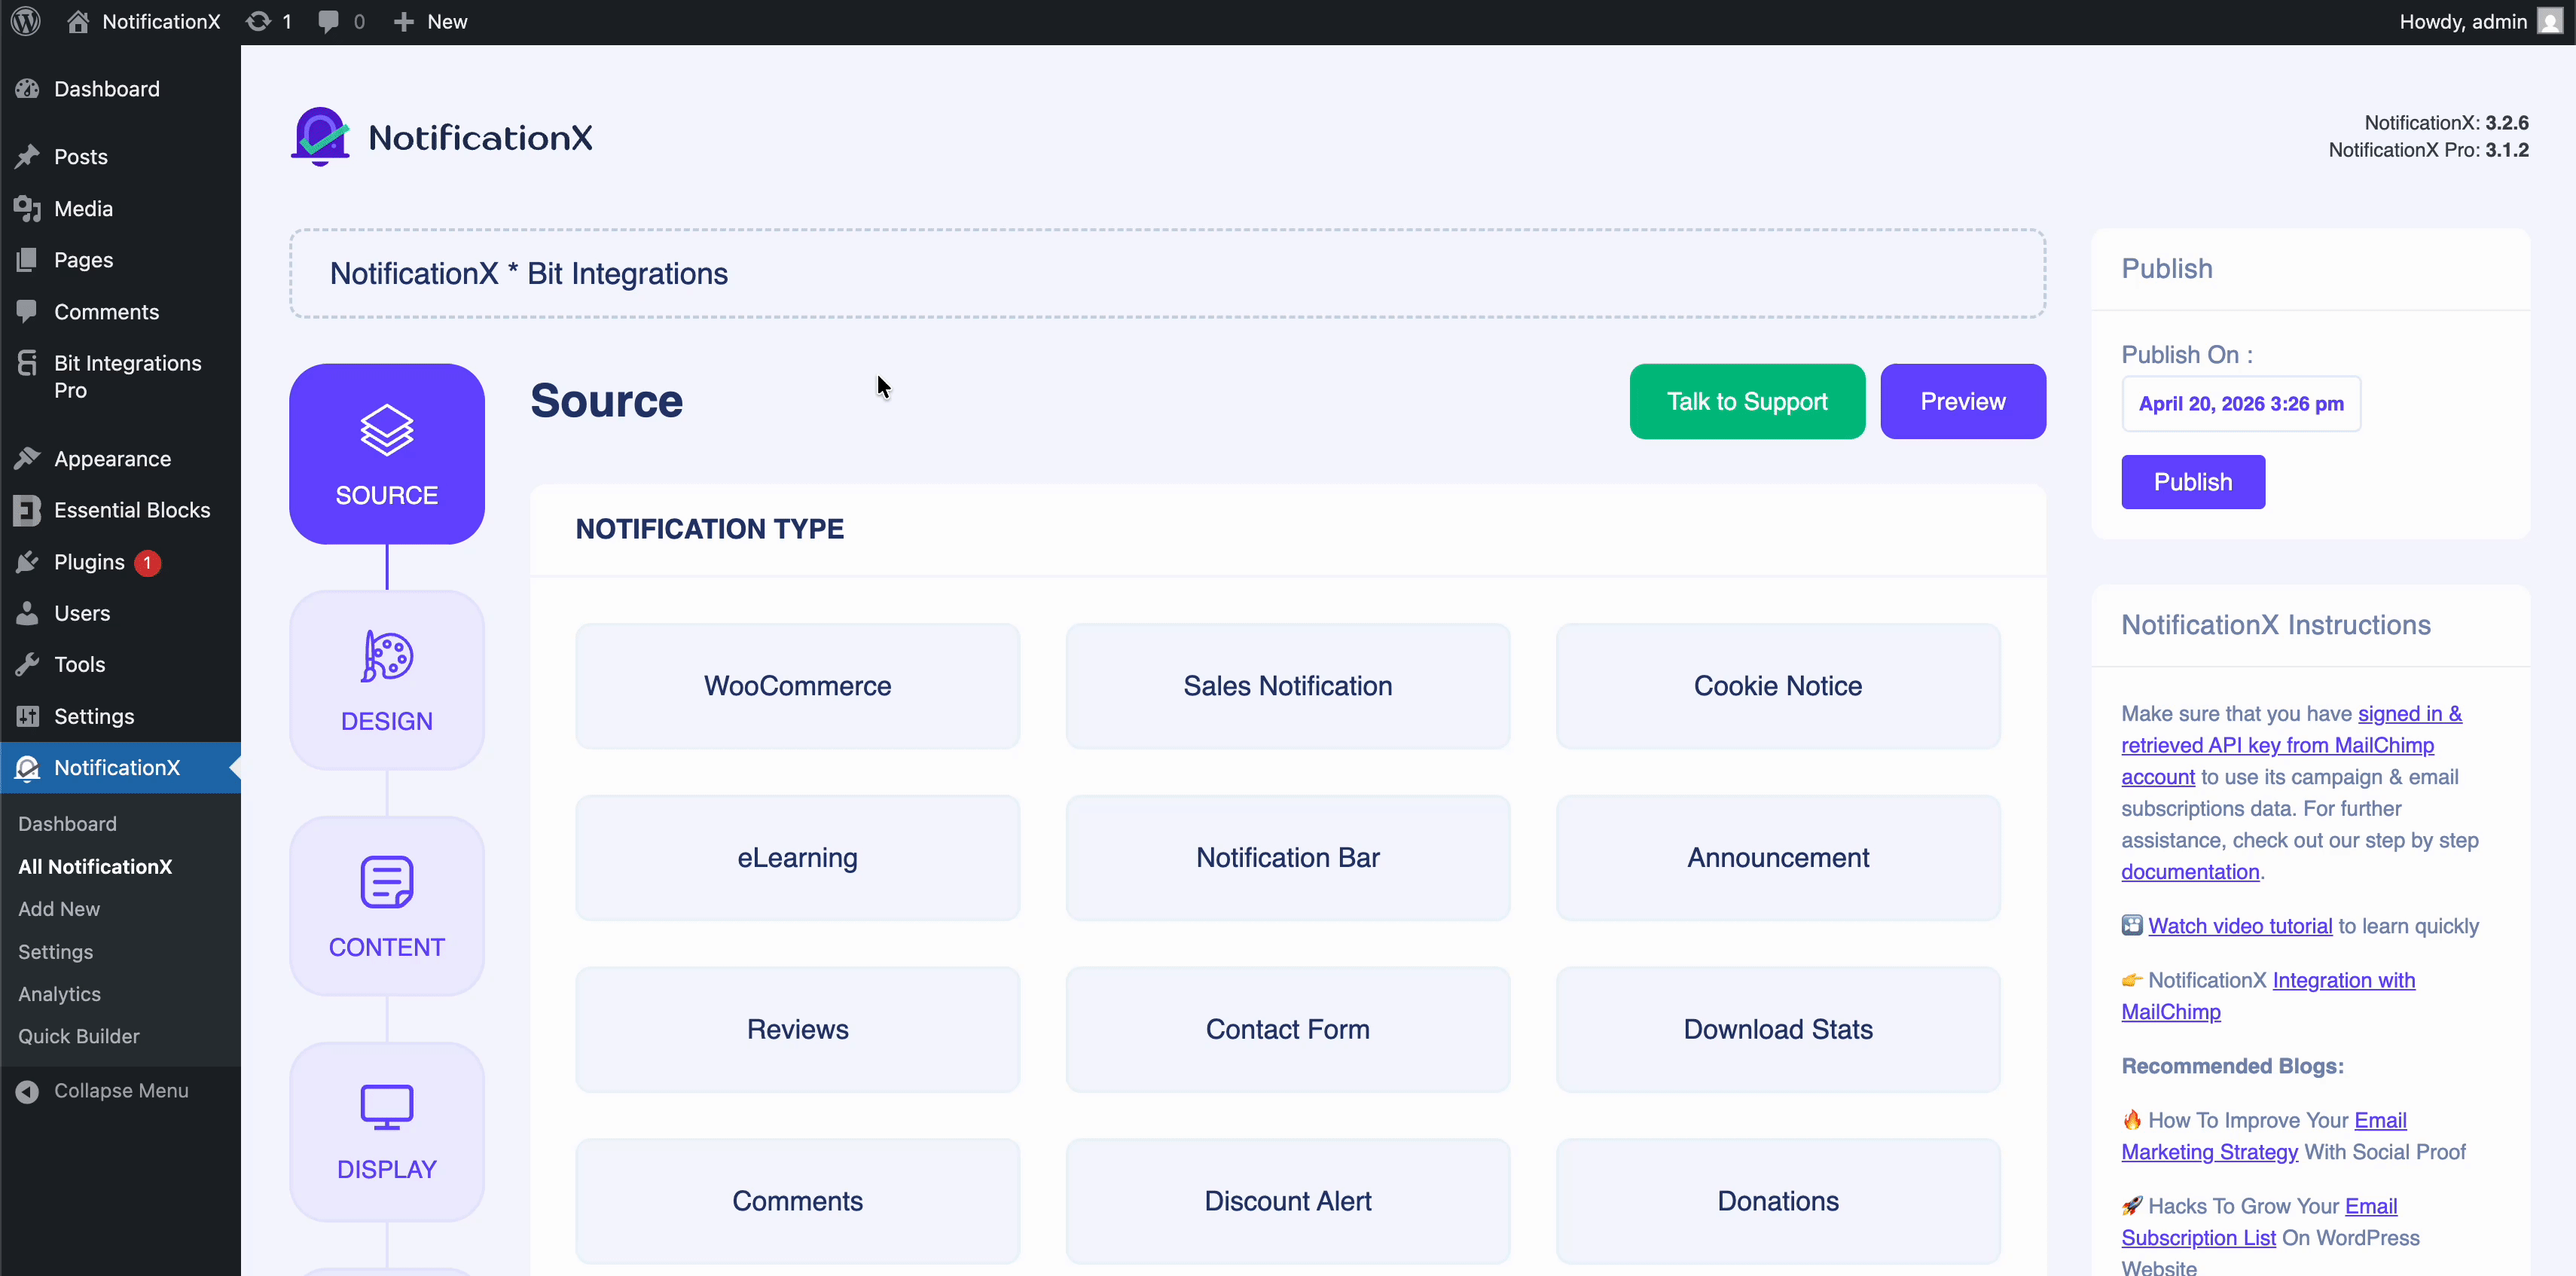Open new content menu via plus icon

coord(402,21)
